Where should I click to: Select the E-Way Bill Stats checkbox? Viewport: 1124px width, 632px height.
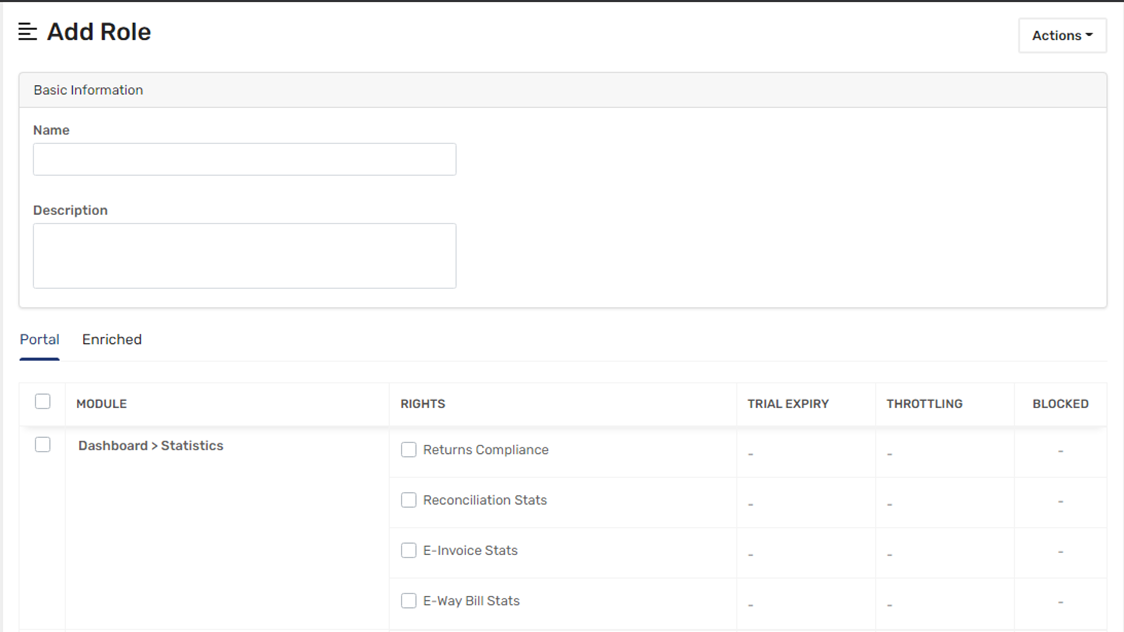[x=409, y=601]
